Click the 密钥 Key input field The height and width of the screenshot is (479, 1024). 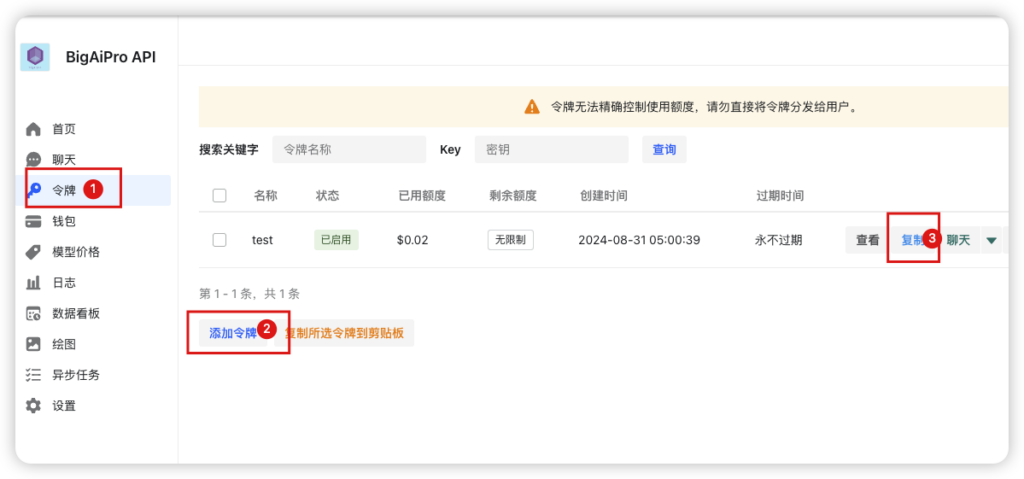(x=551, y=150)
